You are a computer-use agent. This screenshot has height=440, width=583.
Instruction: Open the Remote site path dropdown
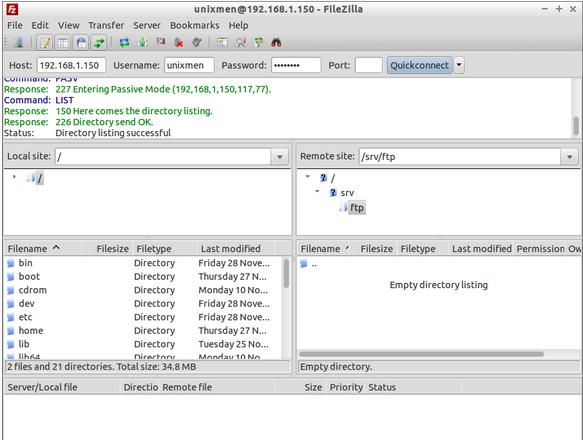pyautogui.click(x=569, y=157)
